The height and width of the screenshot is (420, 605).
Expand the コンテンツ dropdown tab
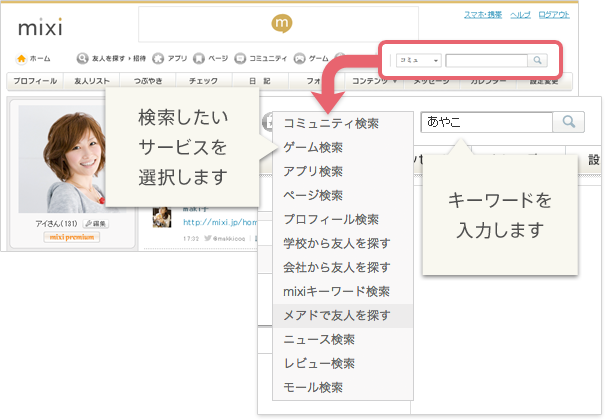tap(373, 81)
